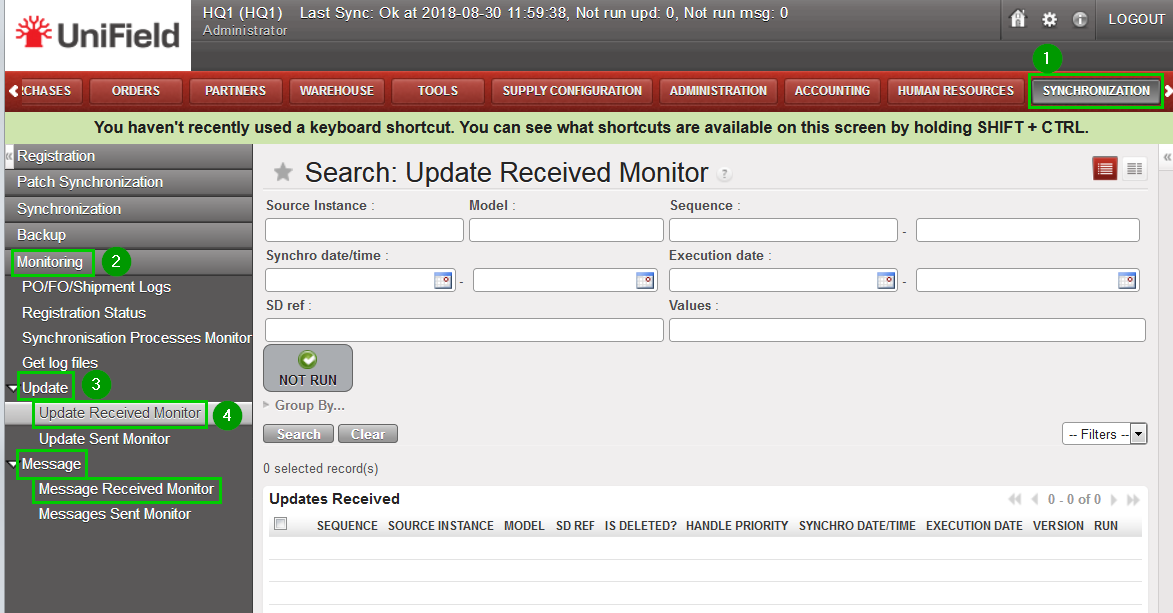Open the Tools menu tab
The width and height of the screenshot is (1173, 613).
438,91
